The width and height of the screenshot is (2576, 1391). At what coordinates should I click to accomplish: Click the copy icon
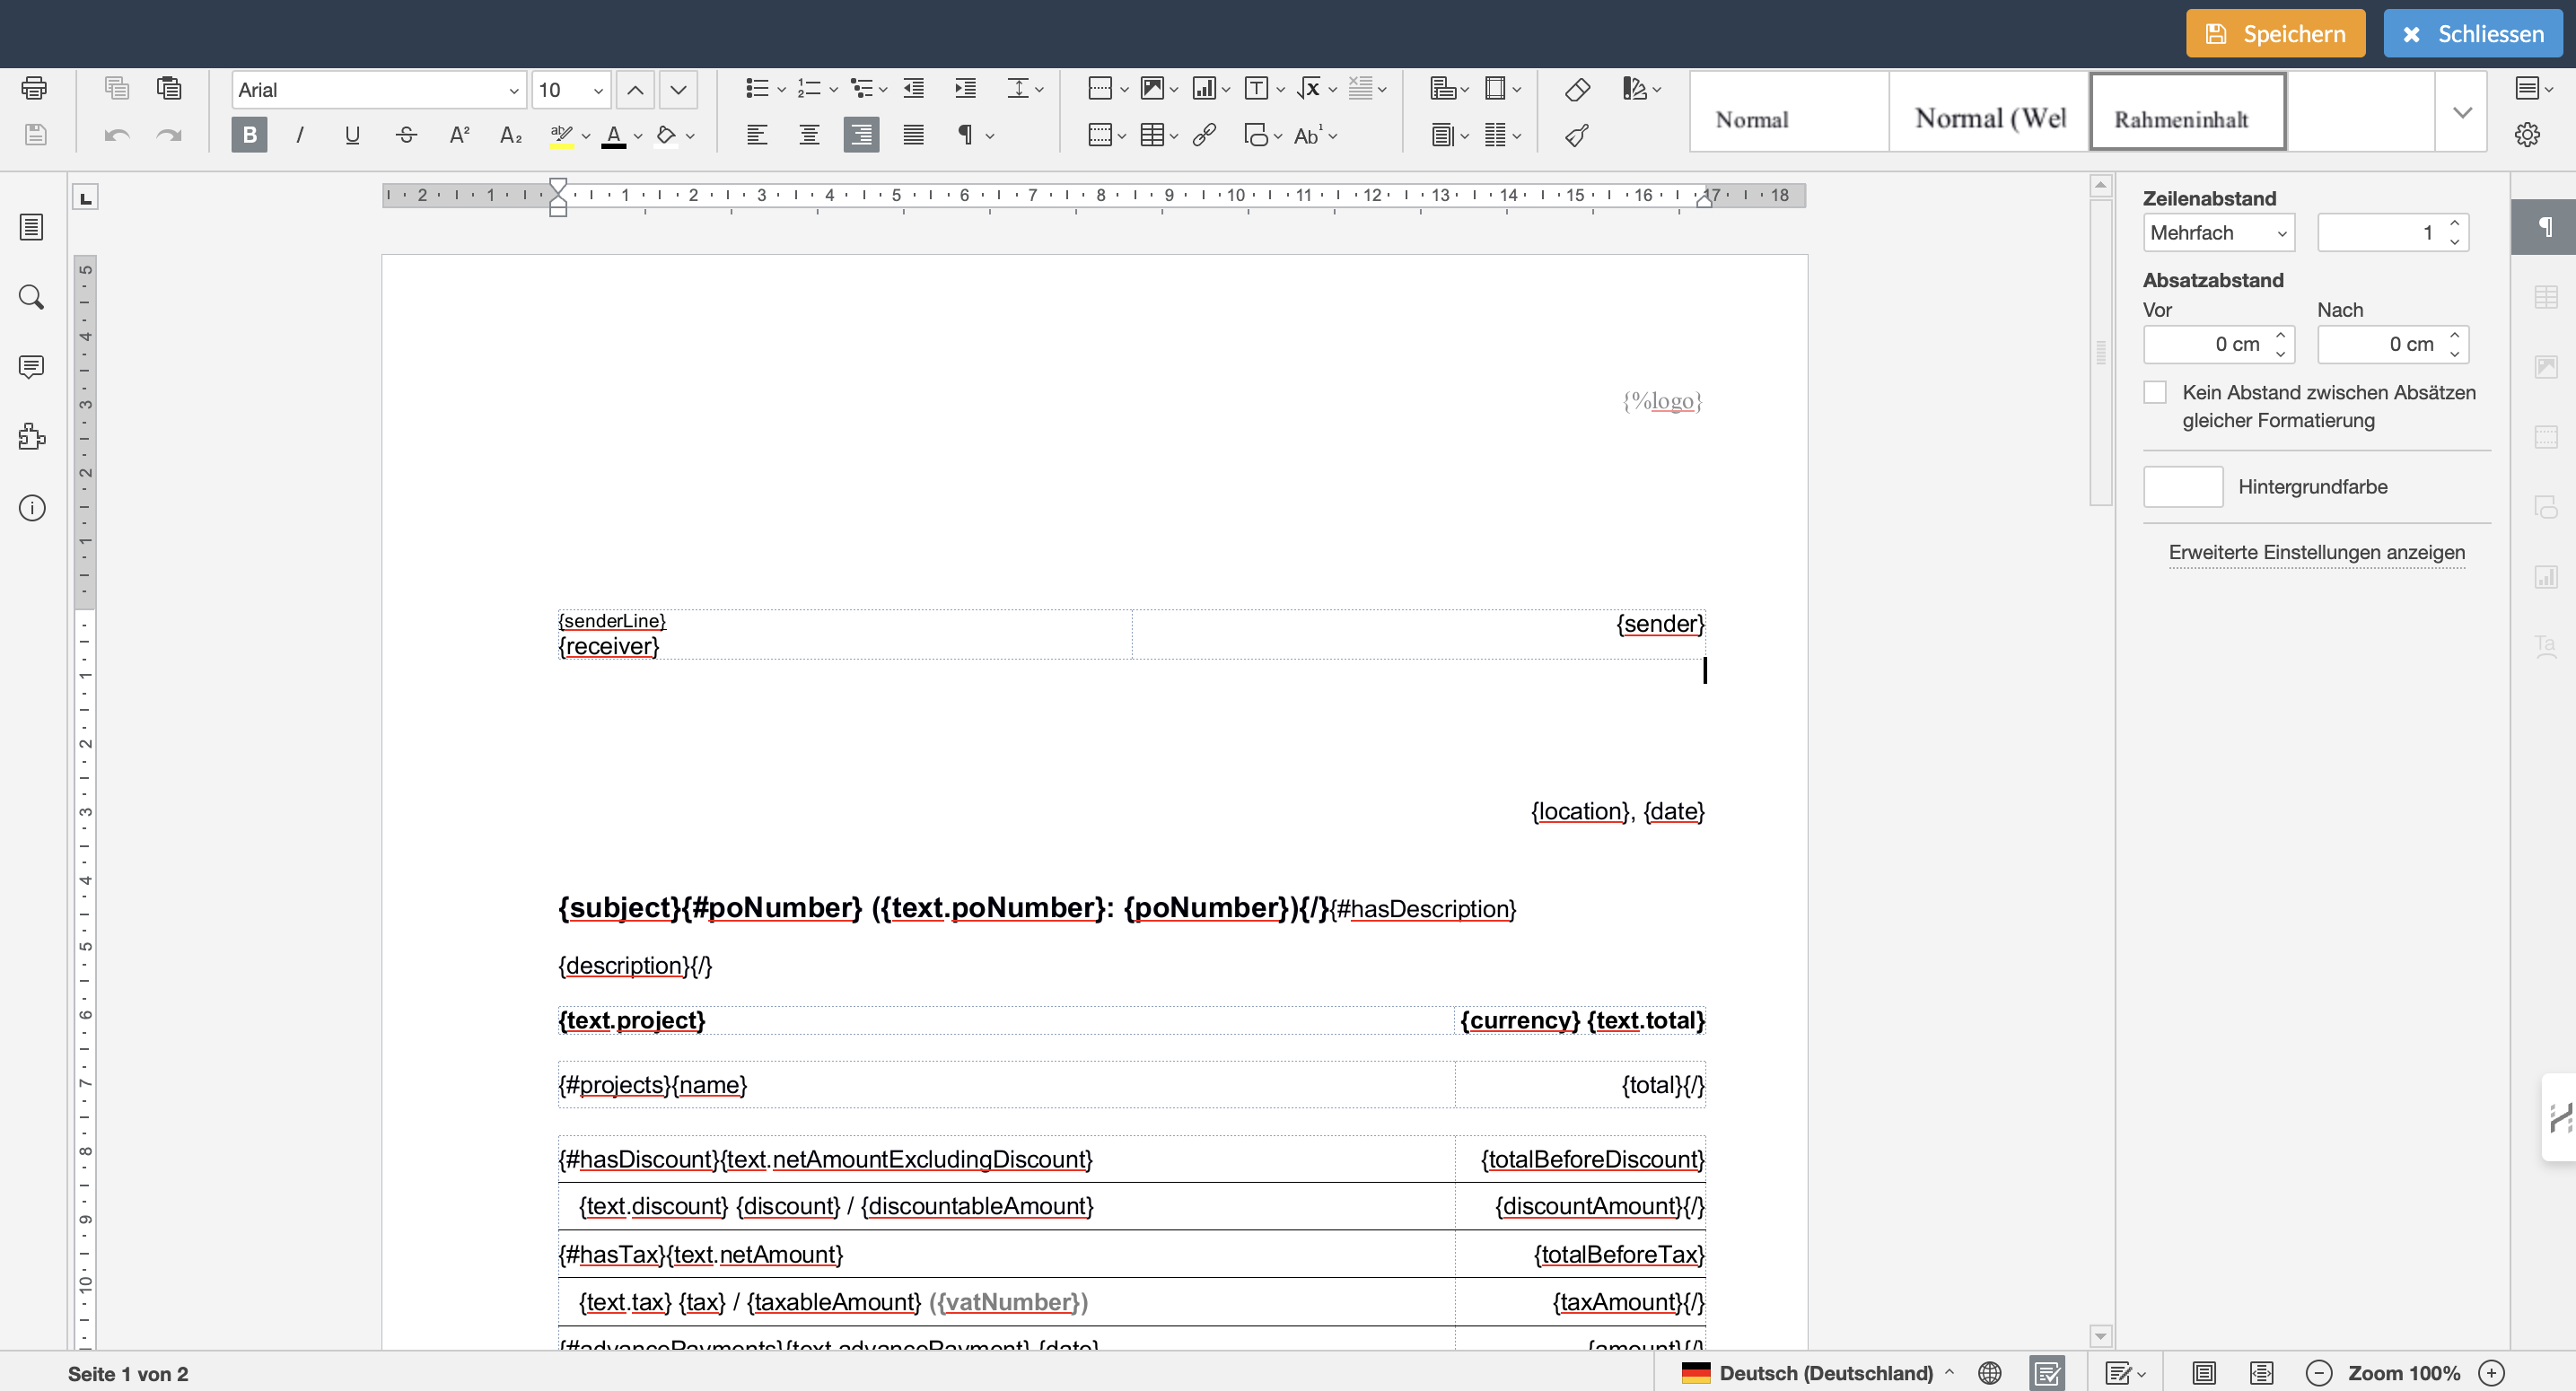click(x=117, y=88)
